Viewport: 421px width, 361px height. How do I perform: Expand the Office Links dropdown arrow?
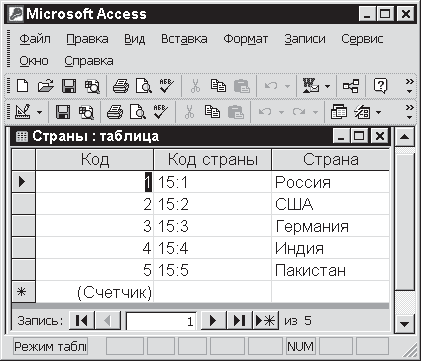[327, 87]
